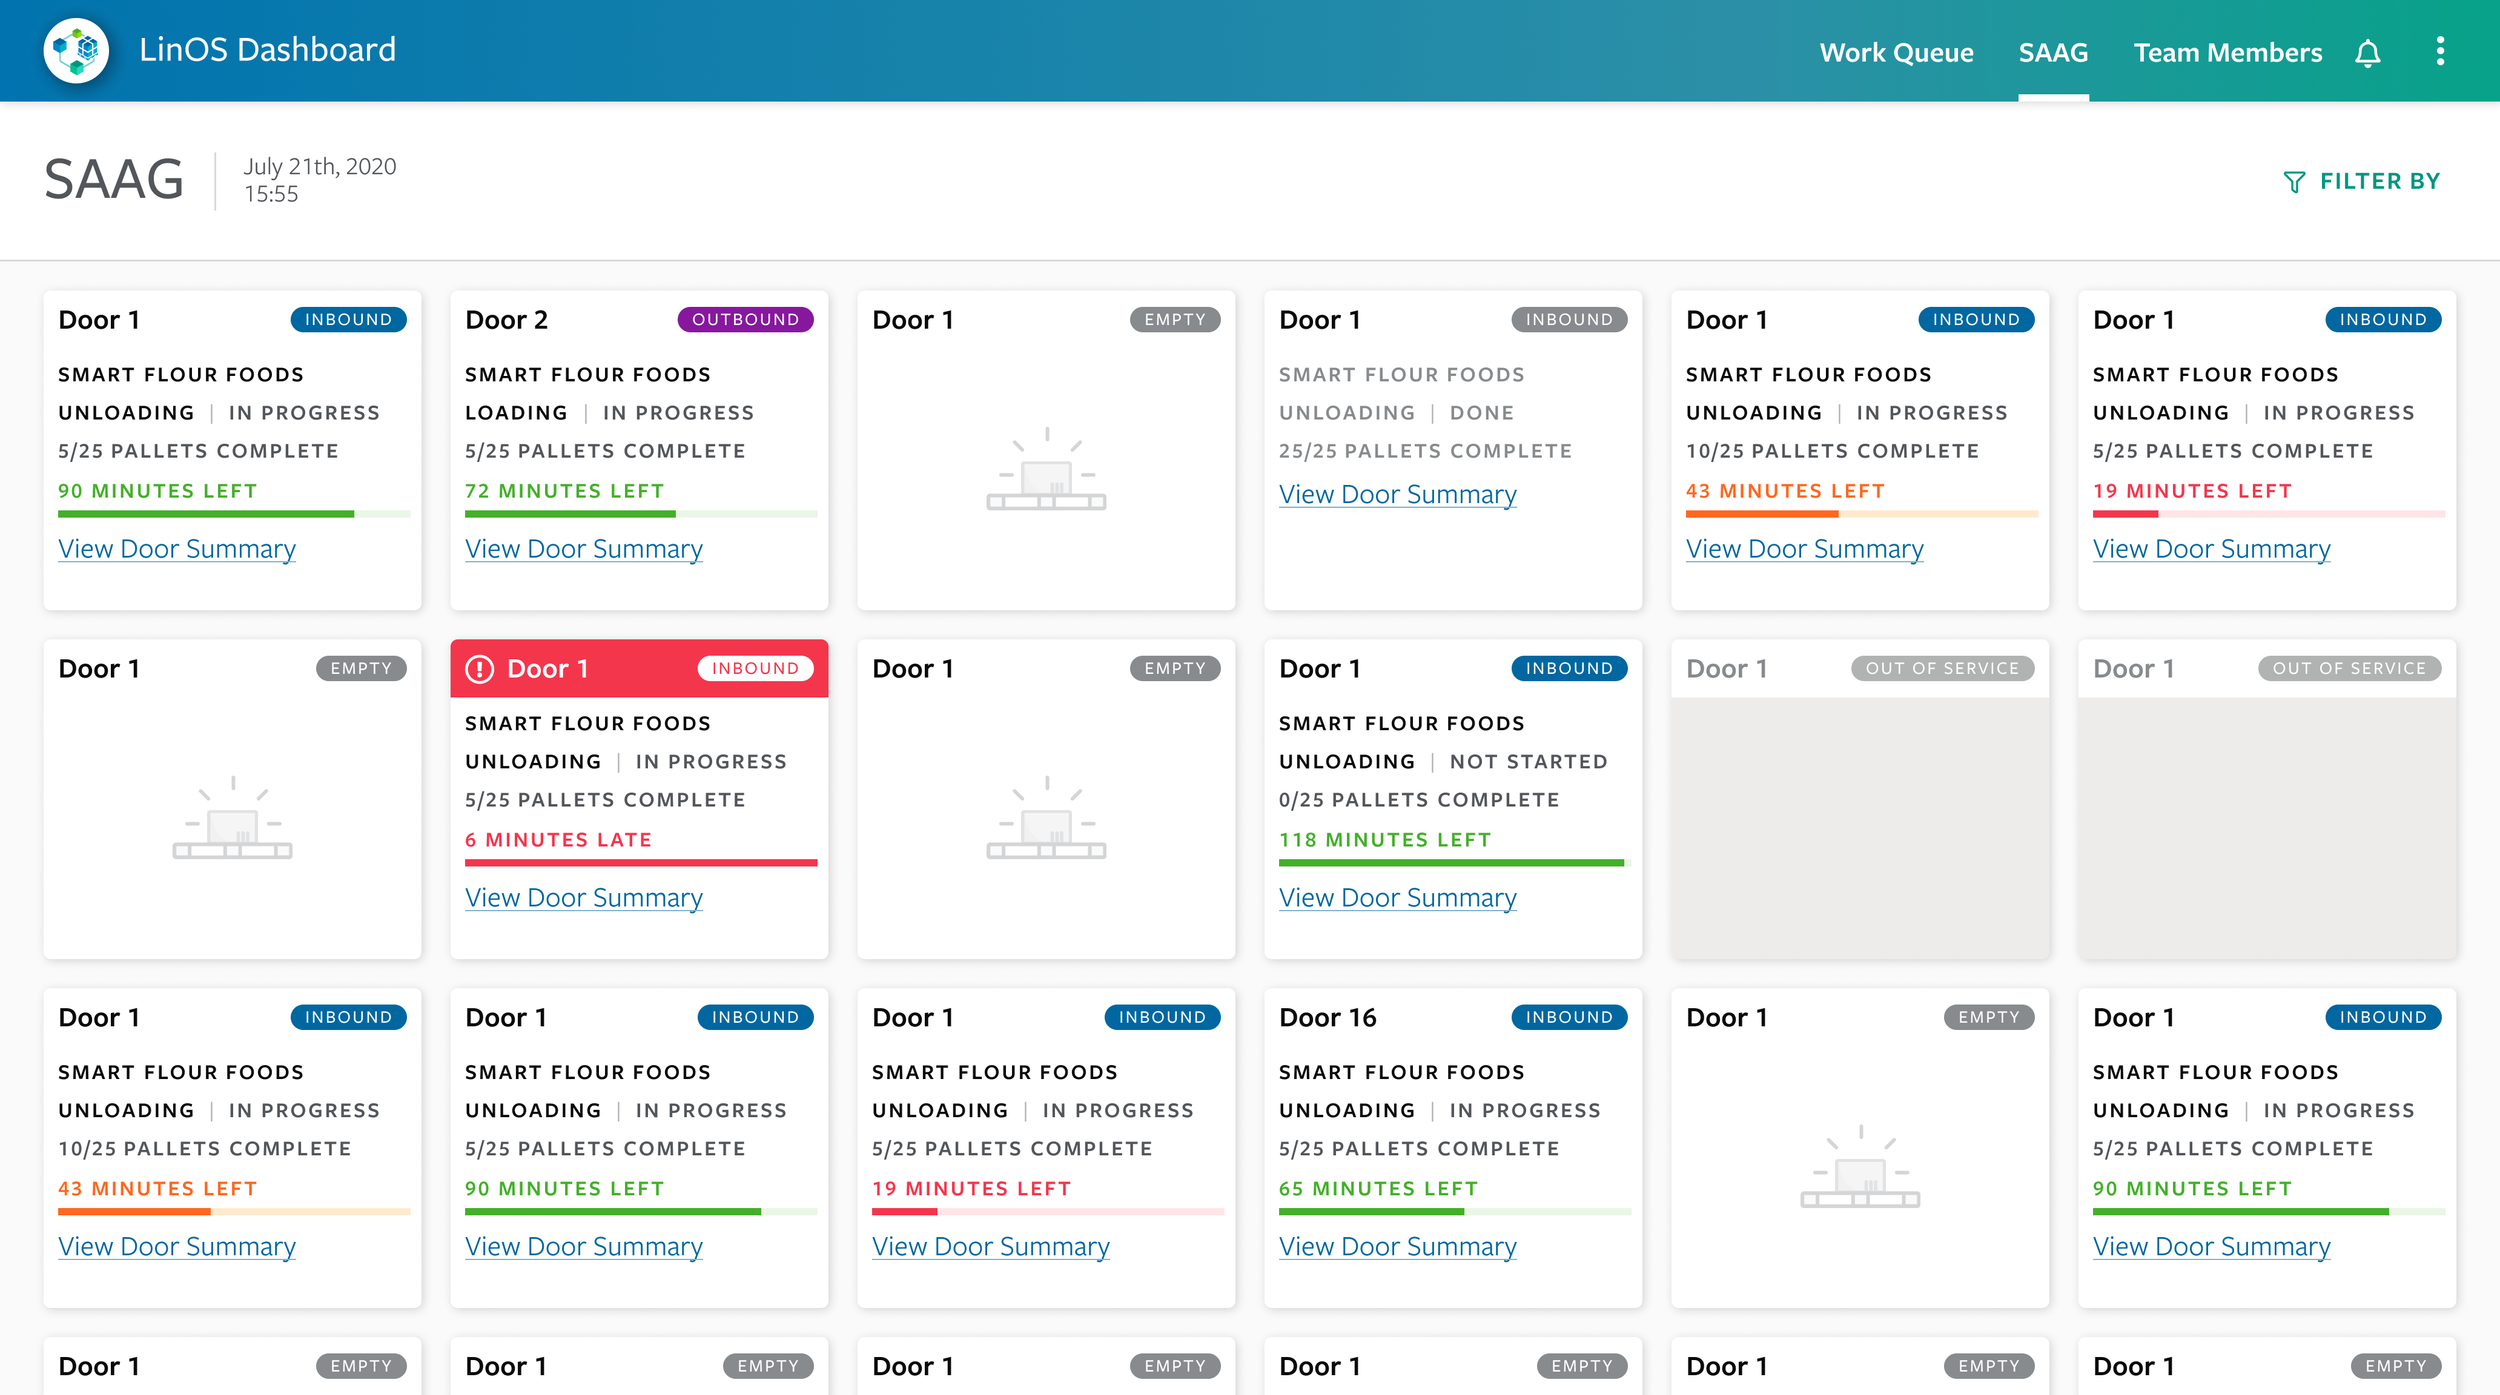Click the 72 minutes left progress bar

click(640, 514)
